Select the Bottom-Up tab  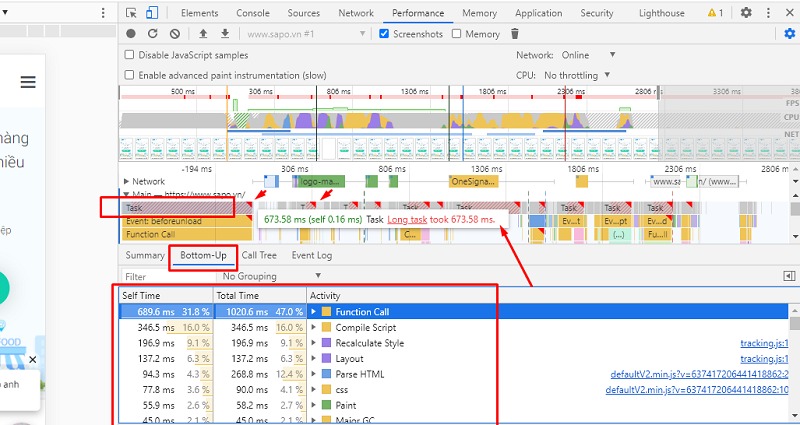click(203, 255)
